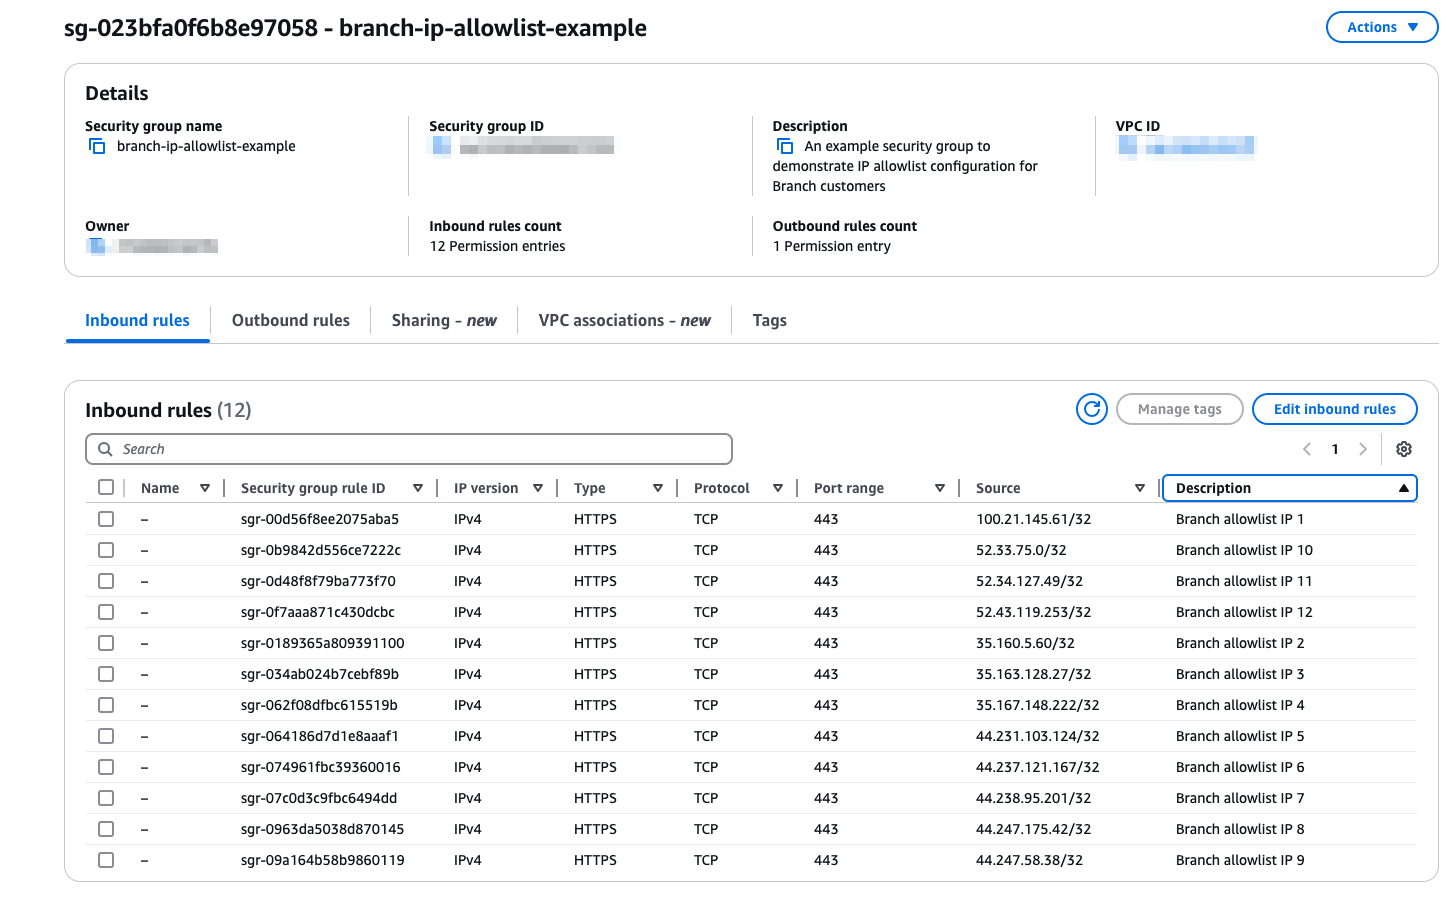This screenshot has width=1453, height=898.
Task: Focus the inbound rules search field
Action: point(409,449)
